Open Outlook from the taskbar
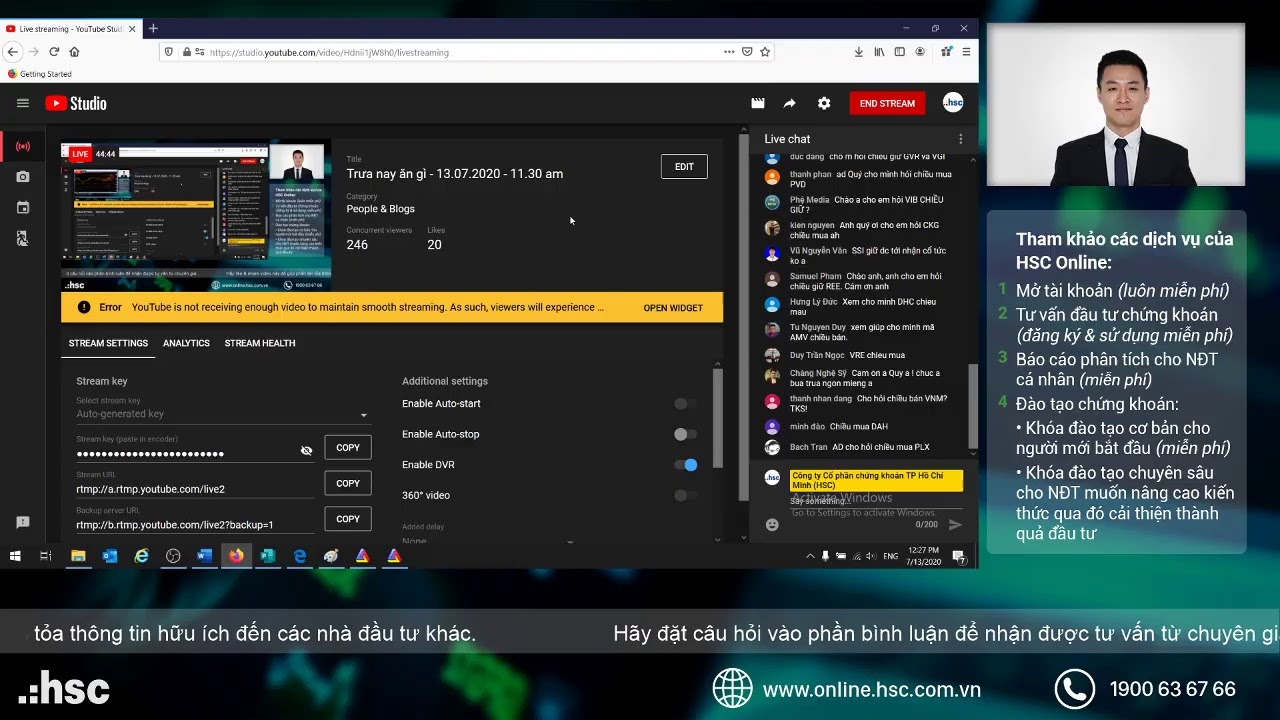 point(110,556)
